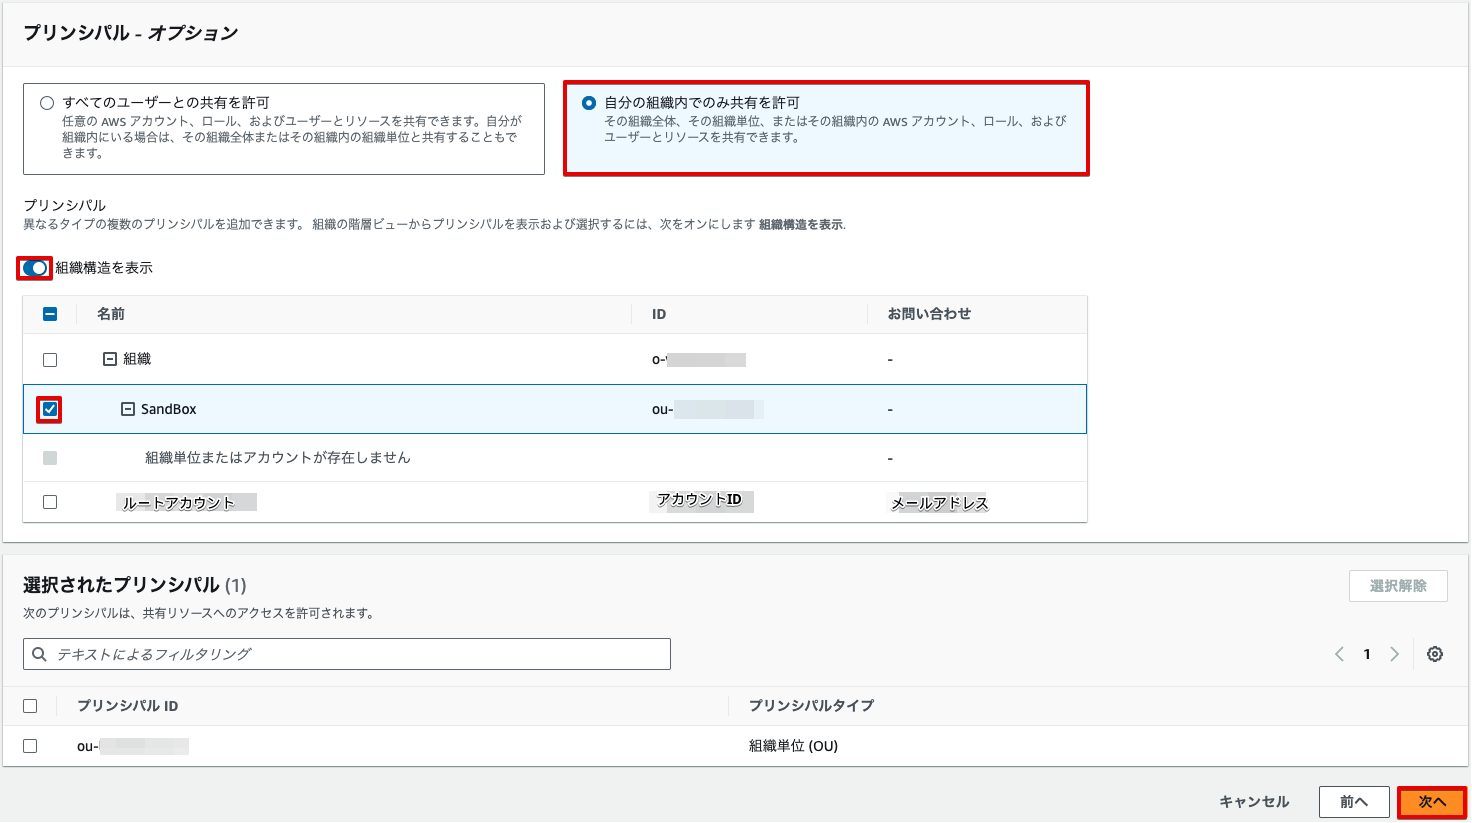Viewport: 1472px width, 823px height.
Task: Go to previous page with left chevron
Action: click(1339, 654)
